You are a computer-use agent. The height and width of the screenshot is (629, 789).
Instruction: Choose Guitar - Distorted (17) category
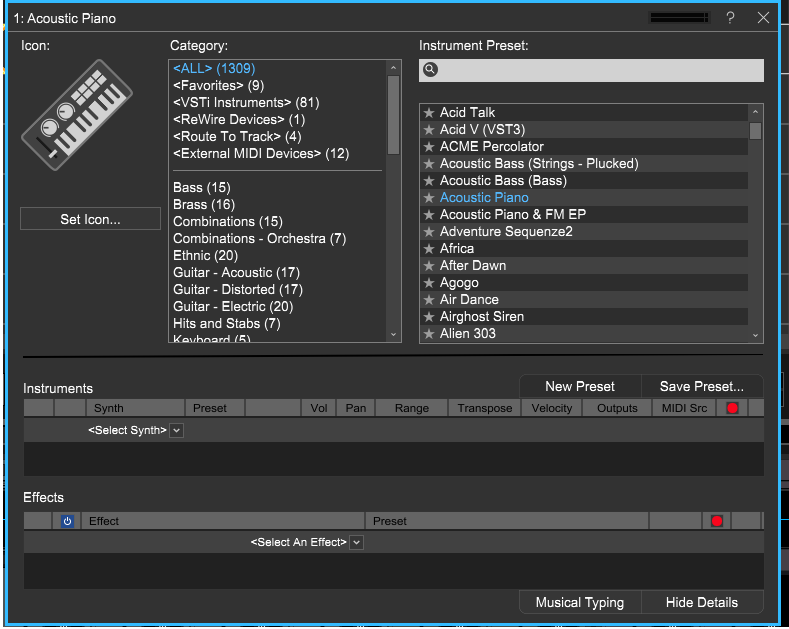[x=238, y=290]
